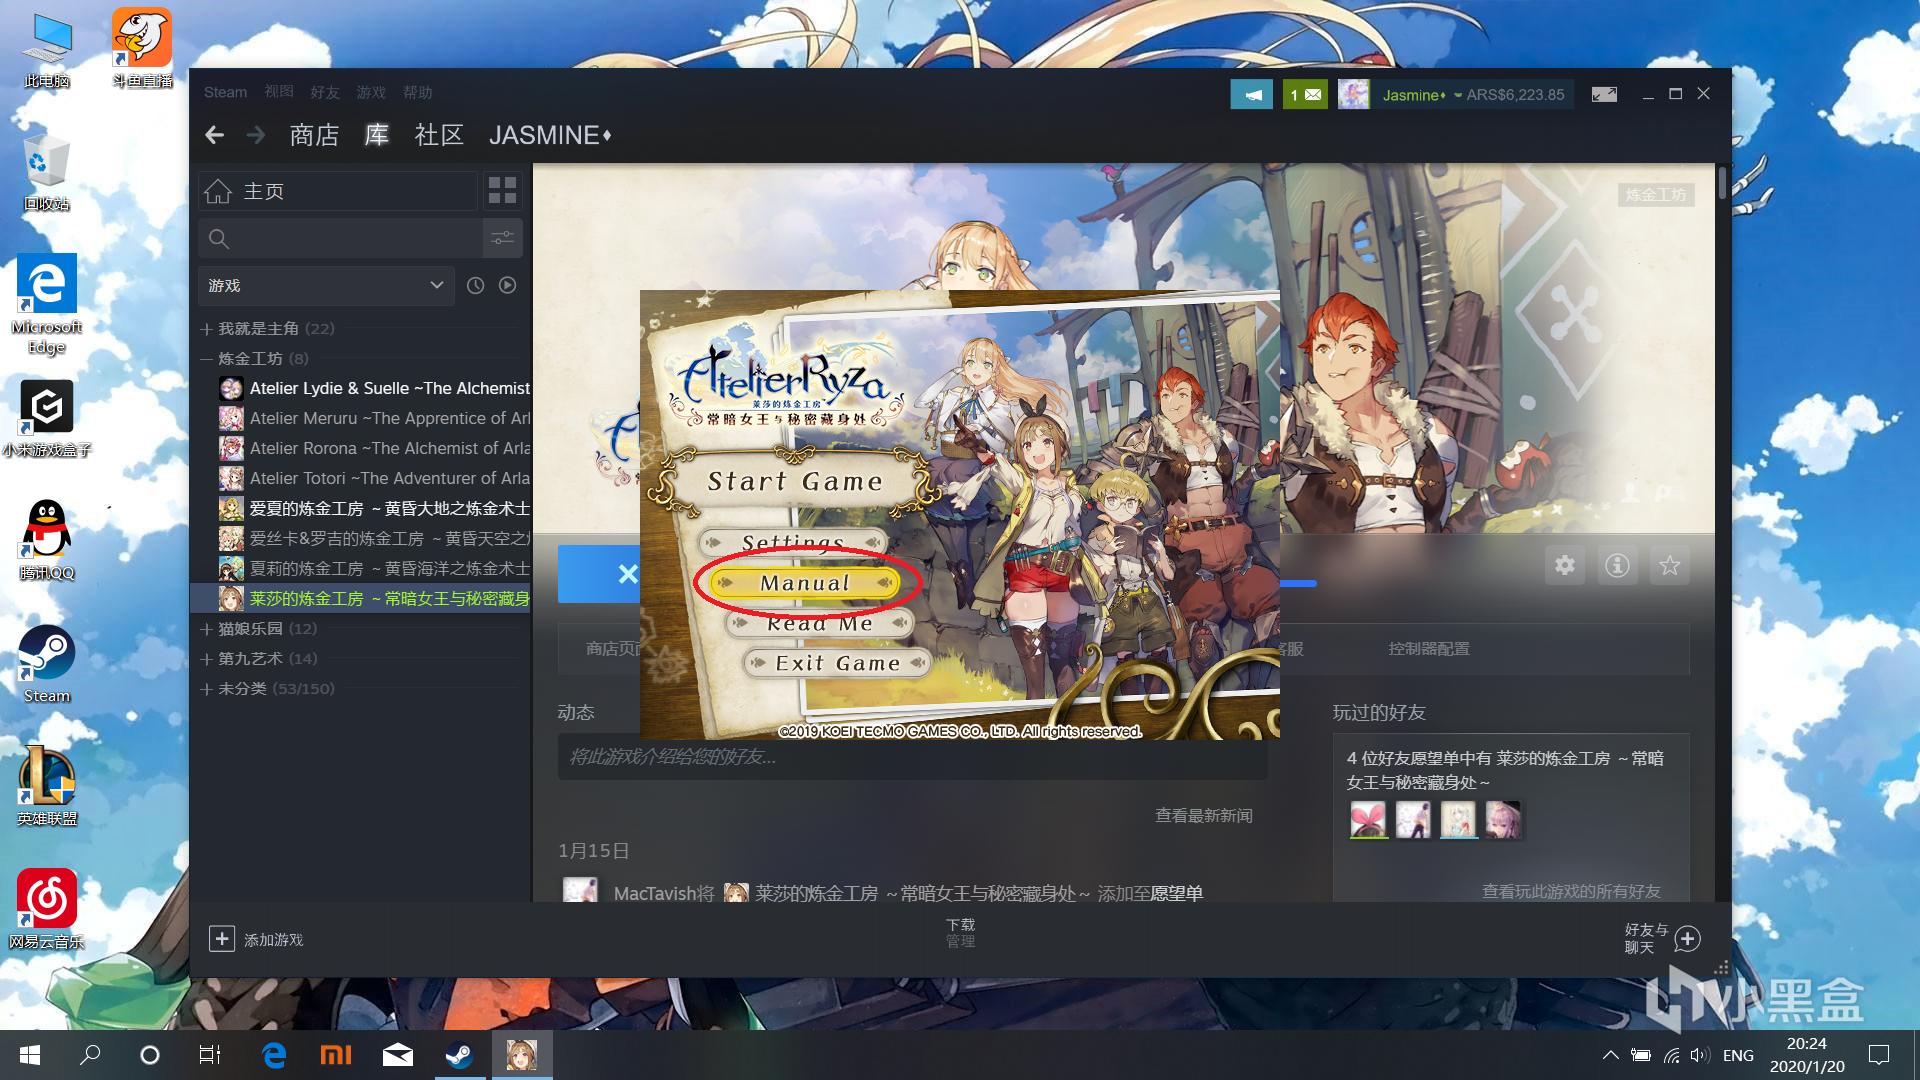
Task: Open game settings gear icon
Action: (x=1565, y=566)
